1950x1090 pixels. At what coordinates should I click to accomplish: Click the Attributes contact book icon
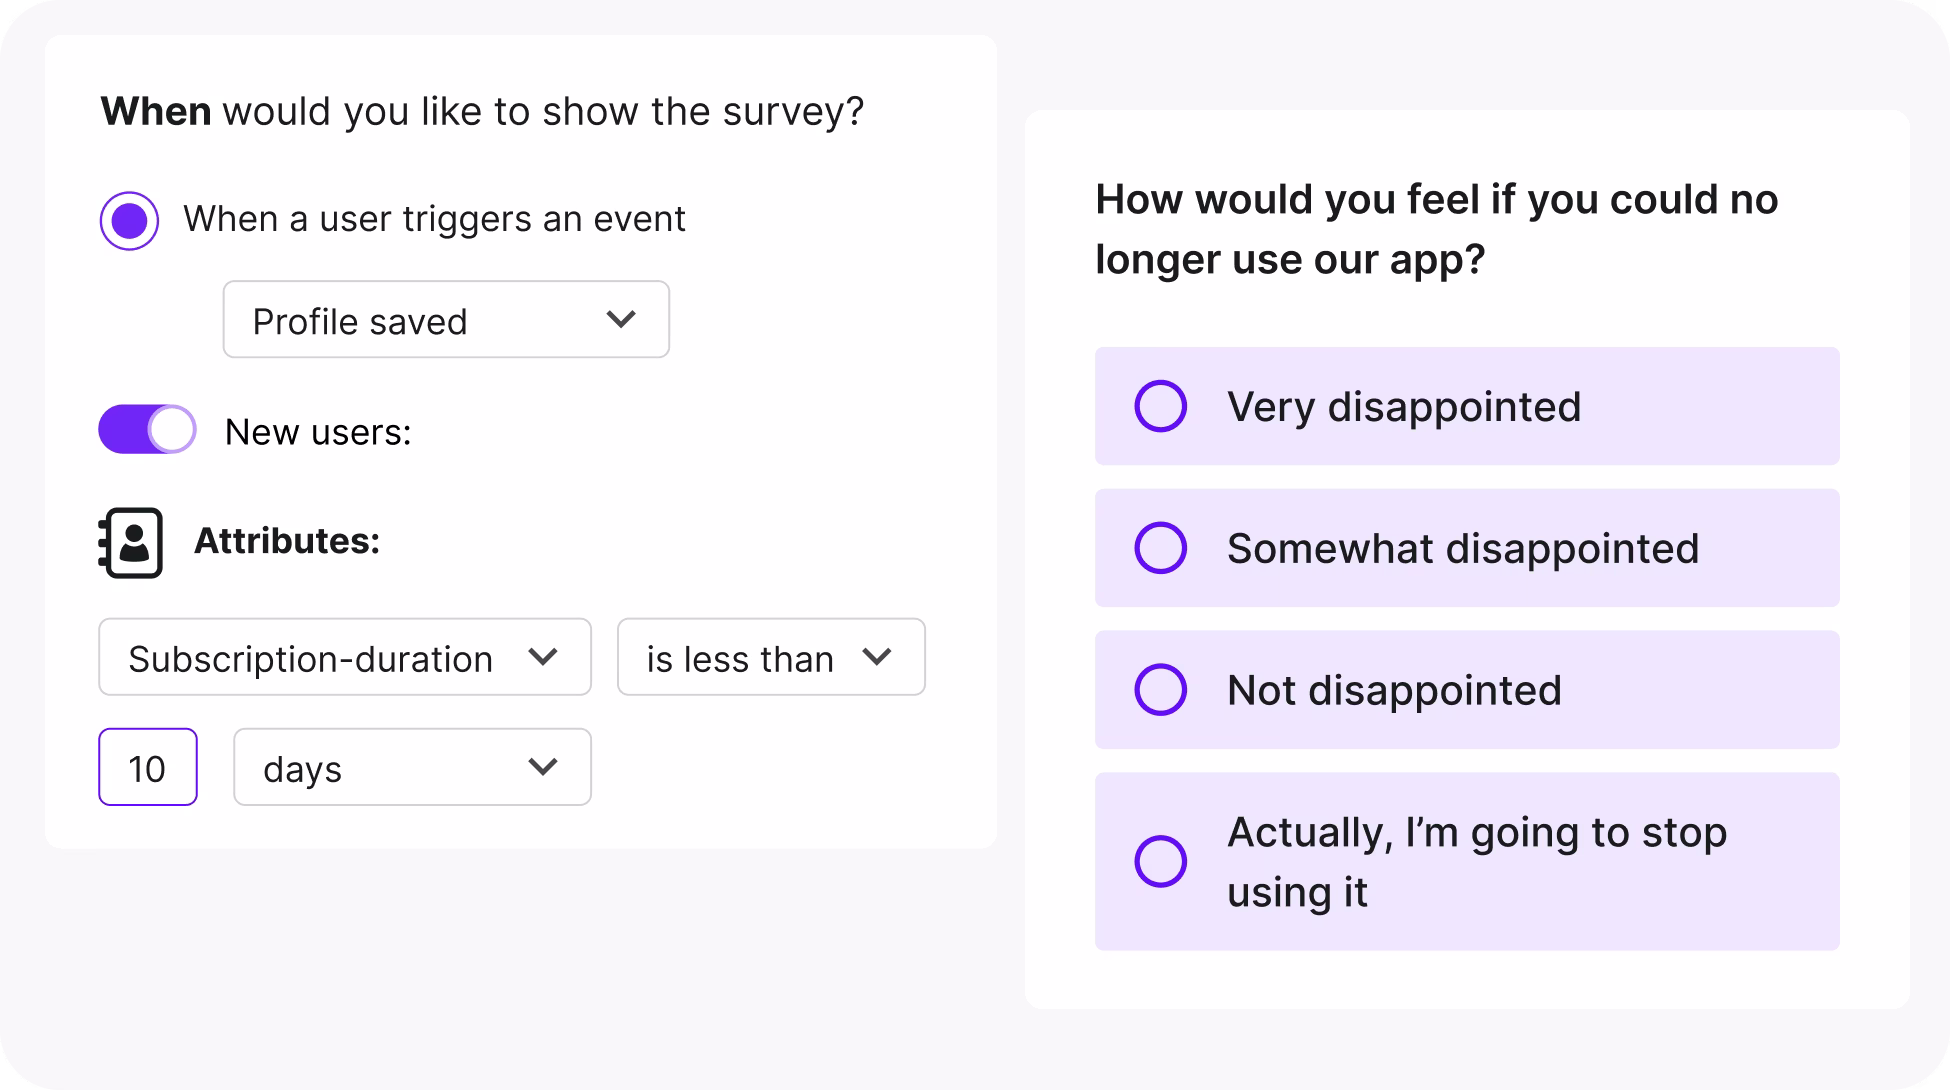[131, 542]
